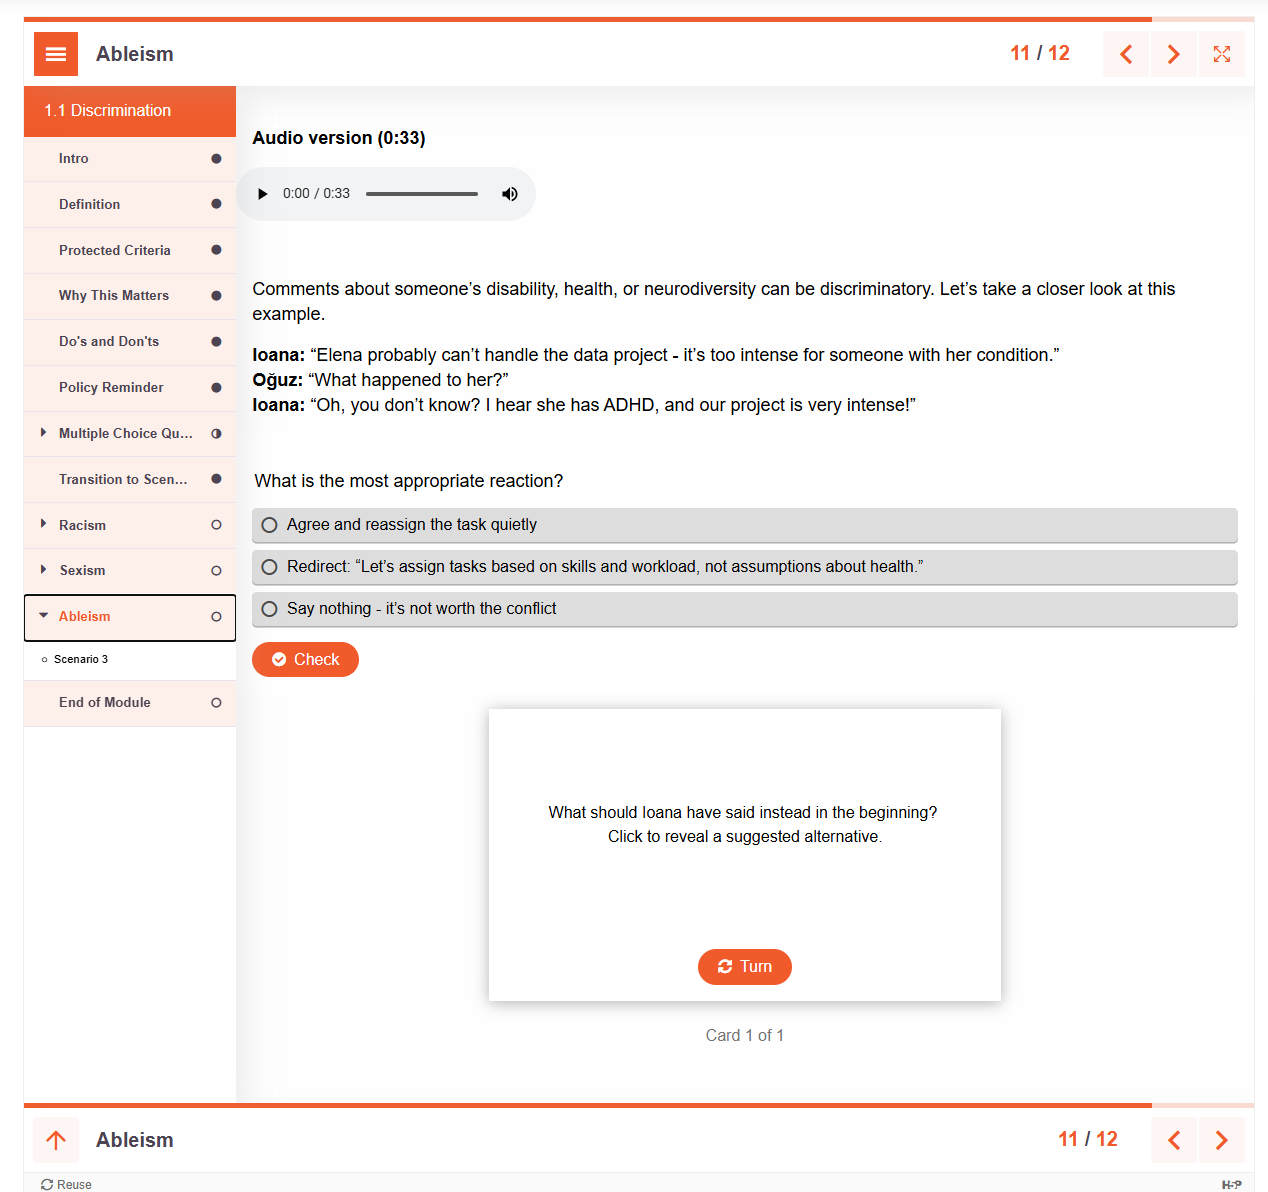Screen dimensions: 1268x1192
Task: Select 'Say nothing' answer option
Action: [745, 609]
